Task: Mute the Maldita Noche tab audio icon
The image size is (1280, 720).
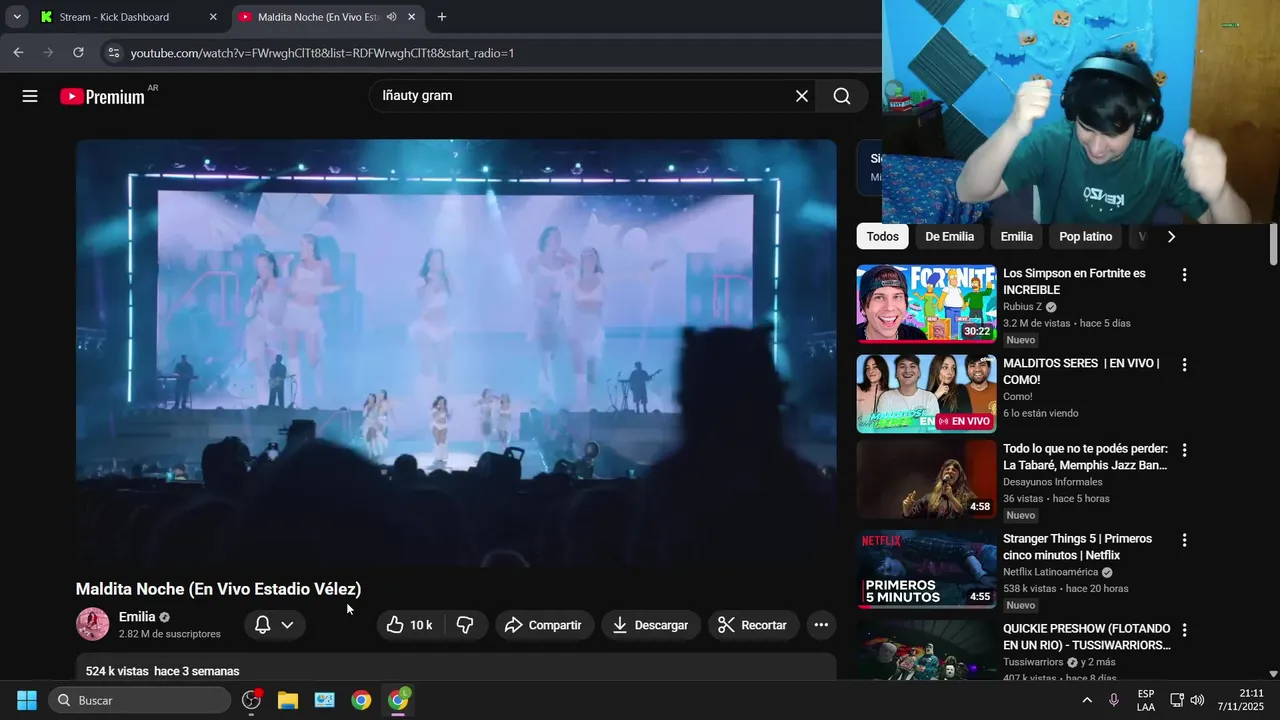Action: [391, 17]
